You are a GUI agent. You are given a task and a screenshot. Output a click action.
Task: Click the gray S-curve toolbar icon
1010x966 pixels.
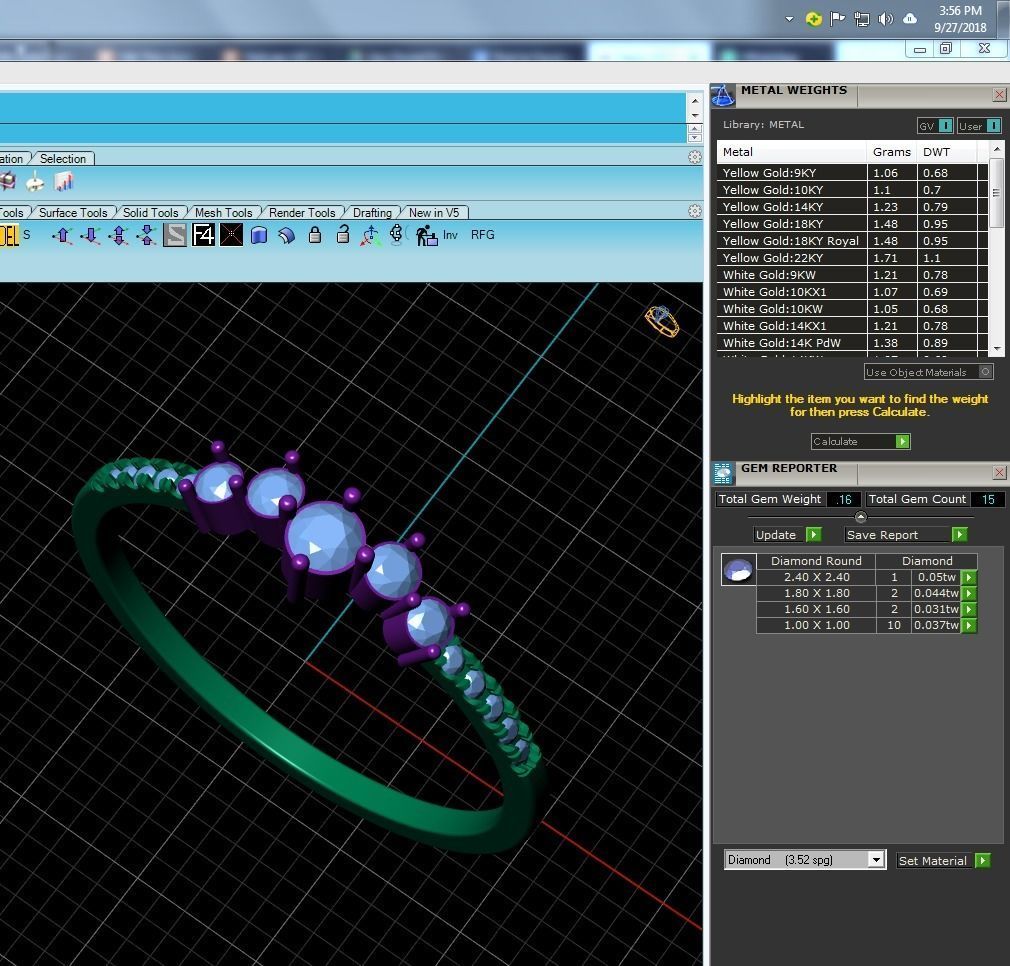click(175, 235)
